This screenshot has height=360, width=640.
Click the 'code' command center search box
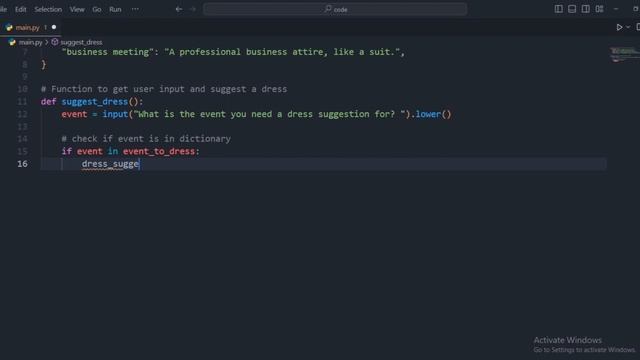tap(335, 9)
